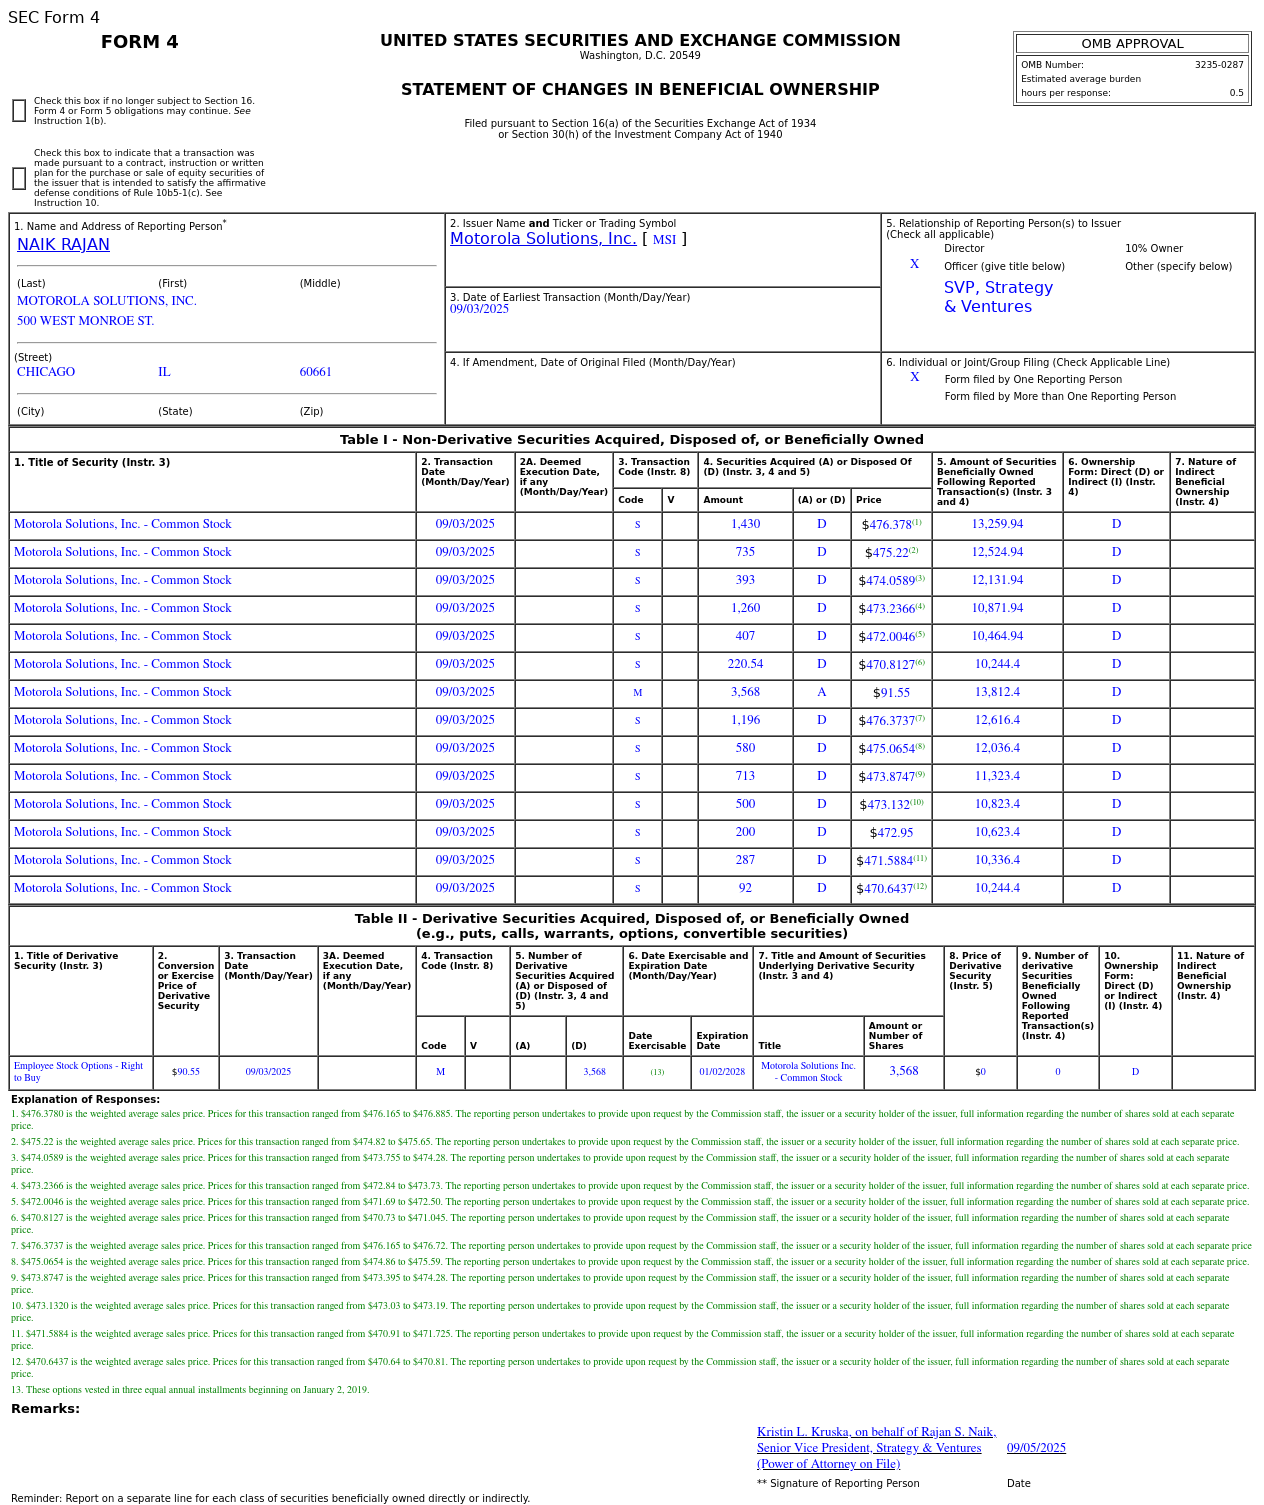The height and width of the screenshot is (1505, 1264).
Task: Open the NAIK RAJAN reporting person link
Action: coord(63,245)
